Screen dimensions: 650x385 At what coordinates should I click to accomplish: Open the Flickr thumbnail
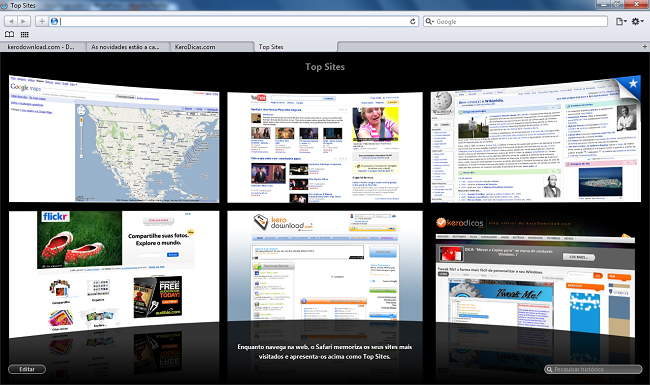tap(114, 274)
